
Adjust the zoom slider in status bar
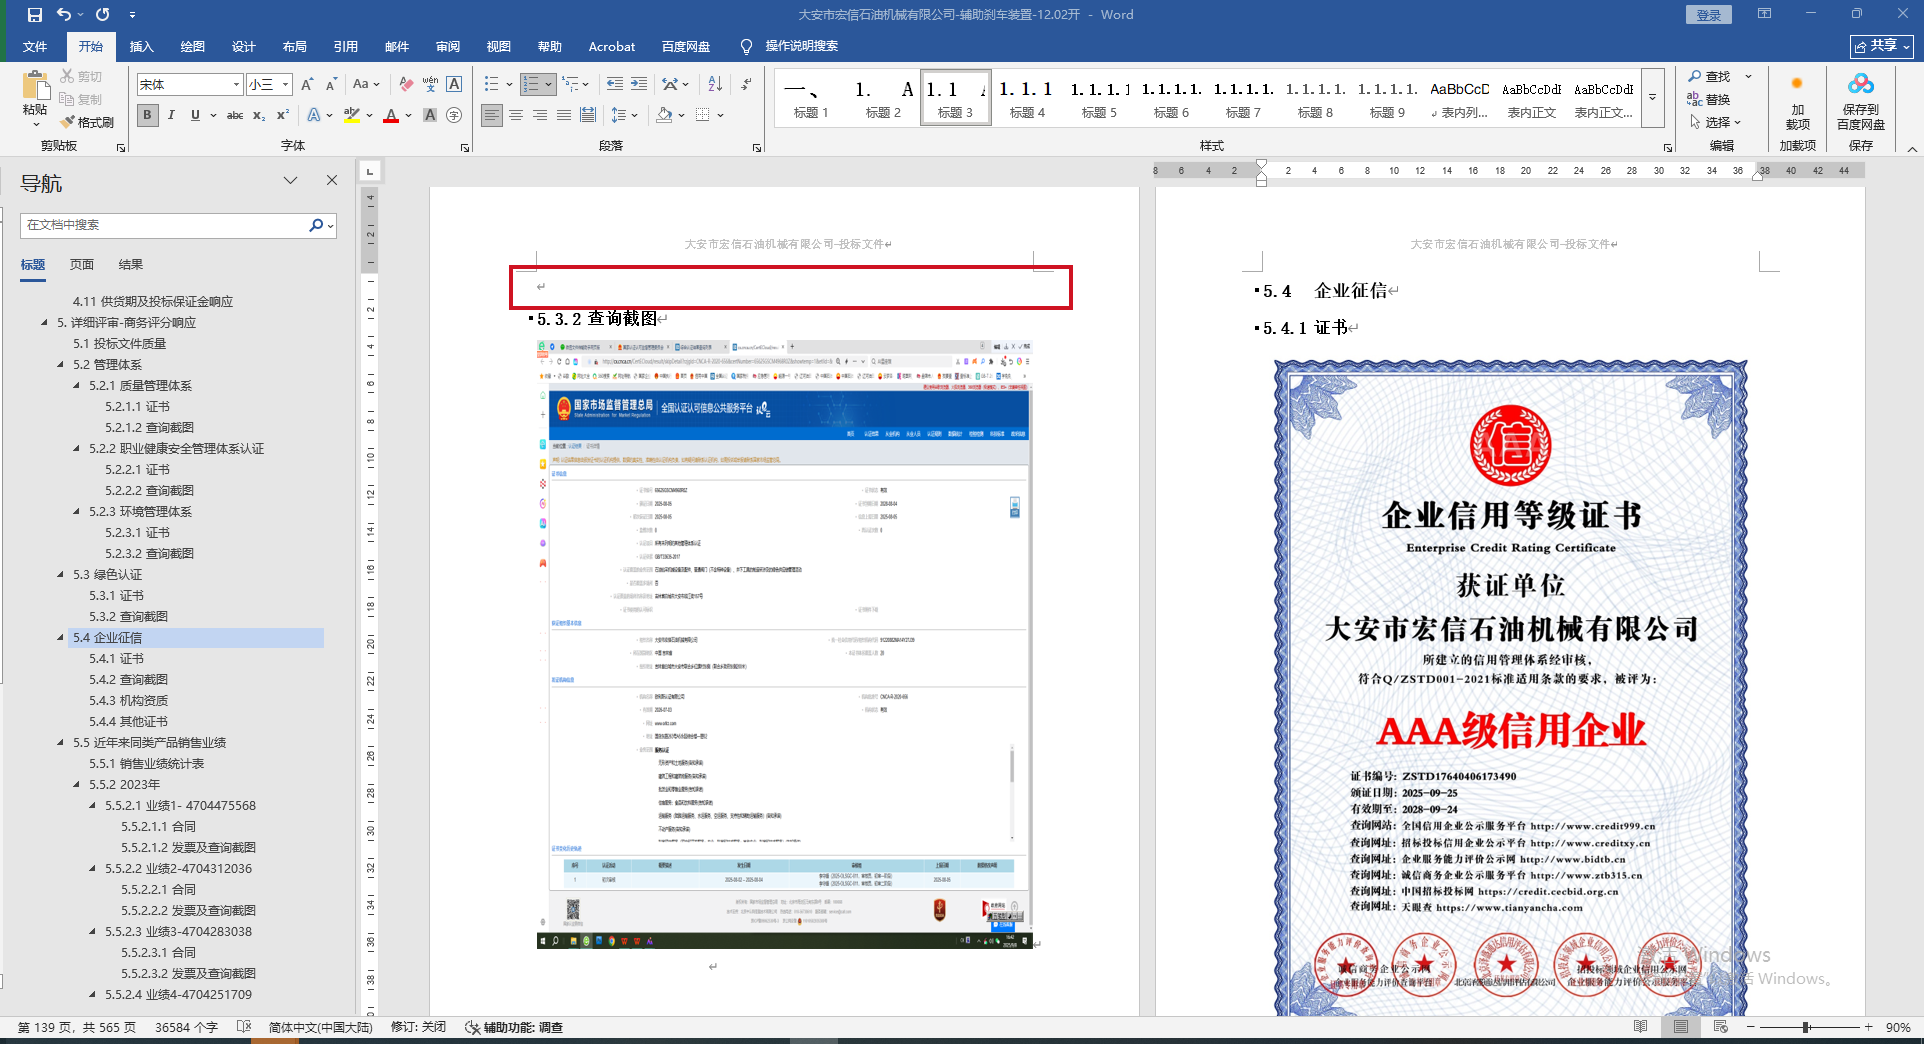pyautogui.click(x=1807, y=1027)
